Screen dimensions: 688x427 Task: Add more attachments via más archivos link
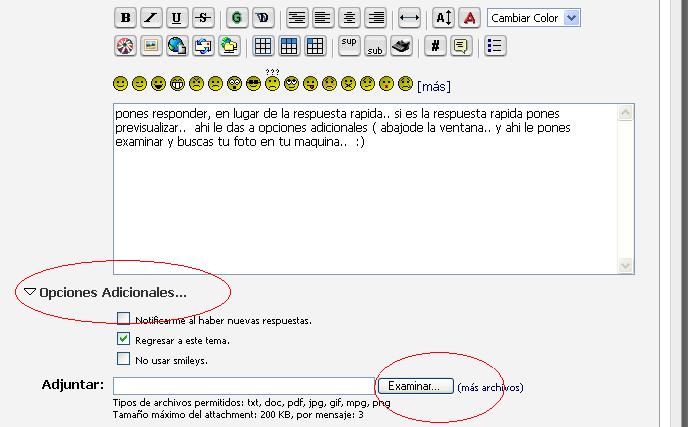pyautogui.click(x=490, y=388)
